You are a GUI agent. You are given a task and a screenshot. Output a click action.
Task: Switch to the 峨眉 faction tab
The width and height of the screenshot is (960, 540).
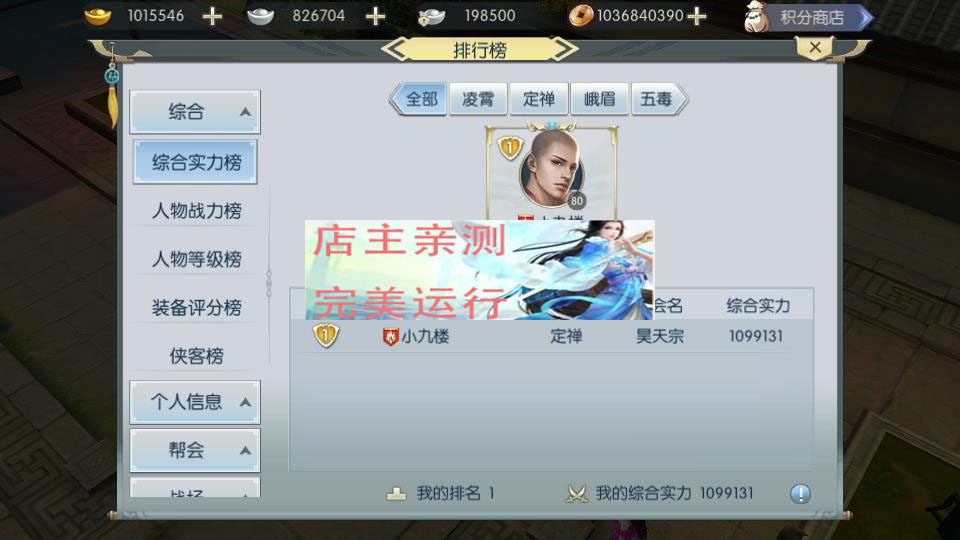coord(599,99)
